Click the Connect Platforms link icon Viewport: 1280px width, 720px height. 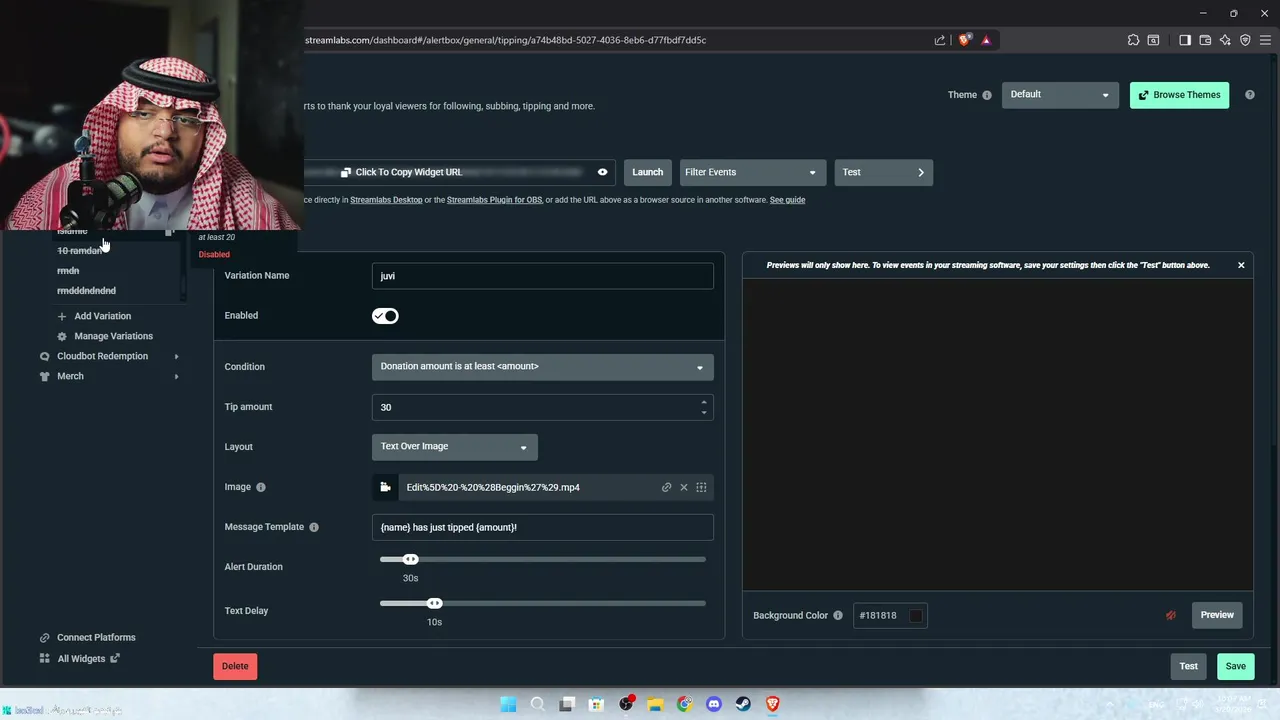[x=44, y=637]
